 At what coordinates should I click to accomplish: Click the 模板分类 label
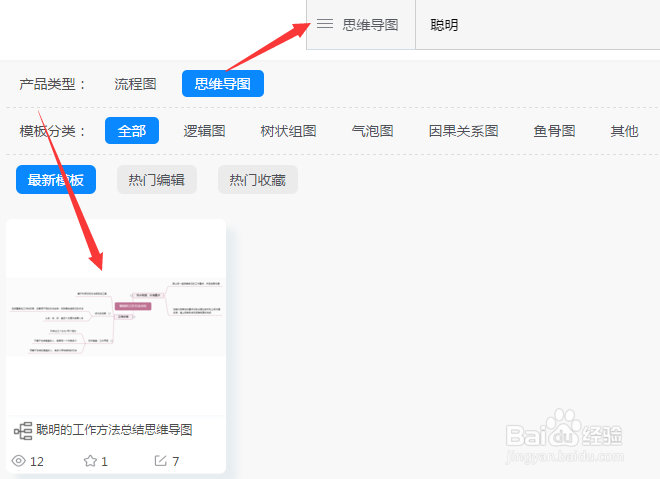click(52, 131)
